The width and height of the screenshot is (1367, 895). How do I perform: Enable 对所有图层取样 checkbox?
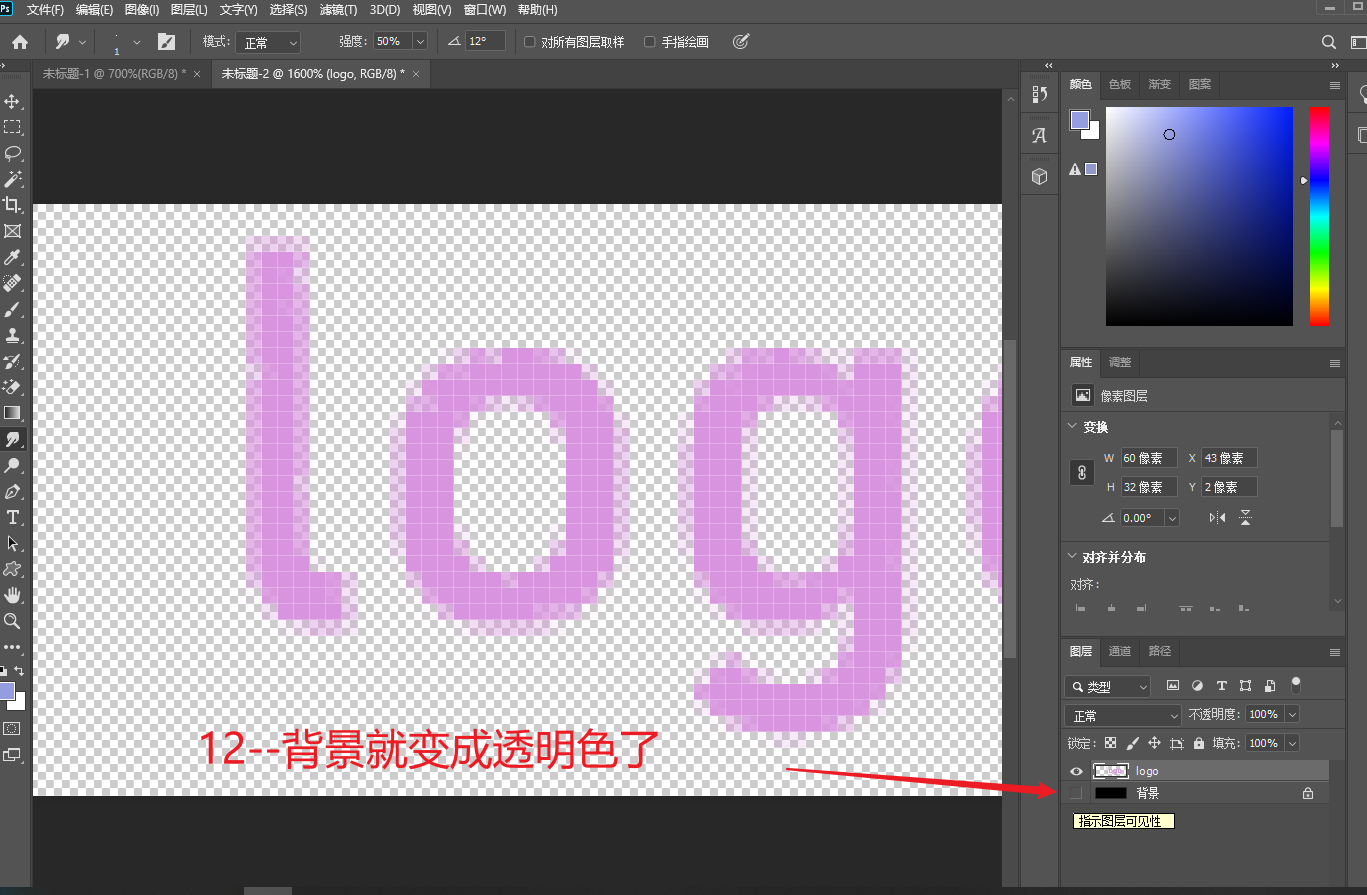(530, 42)
